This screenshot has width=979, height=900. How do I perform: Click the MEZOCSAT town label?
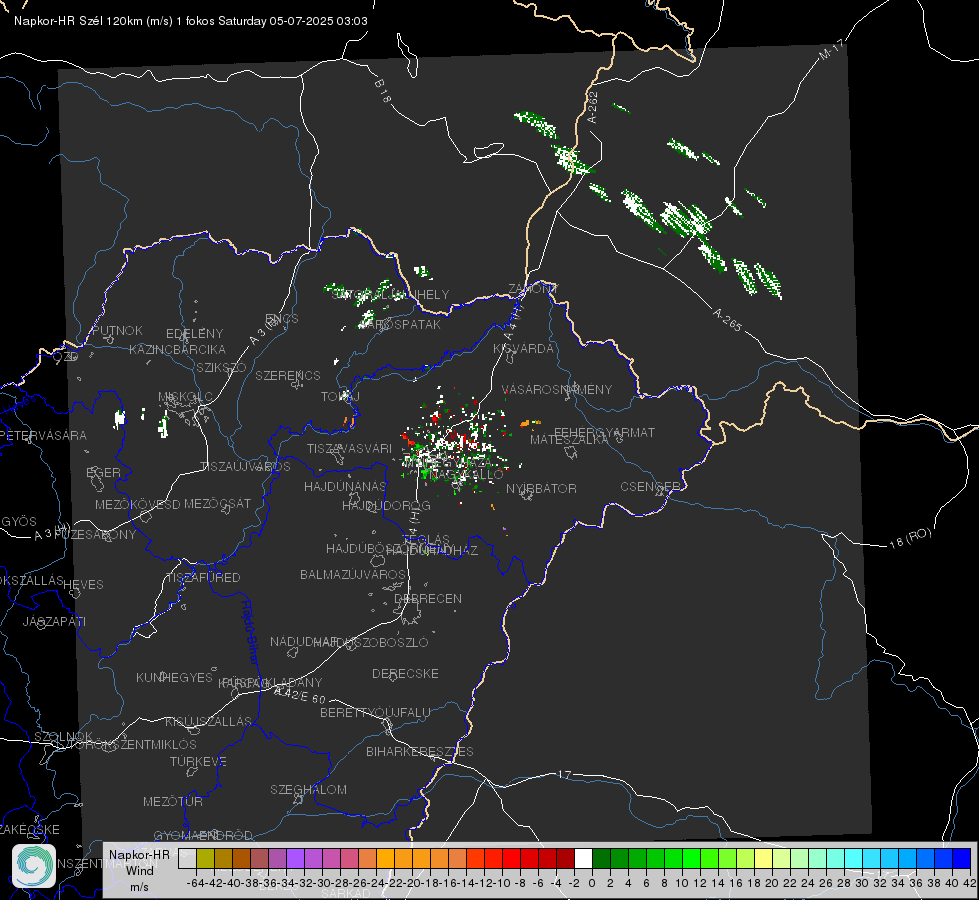pyautogui.click(x=217, y=503)
